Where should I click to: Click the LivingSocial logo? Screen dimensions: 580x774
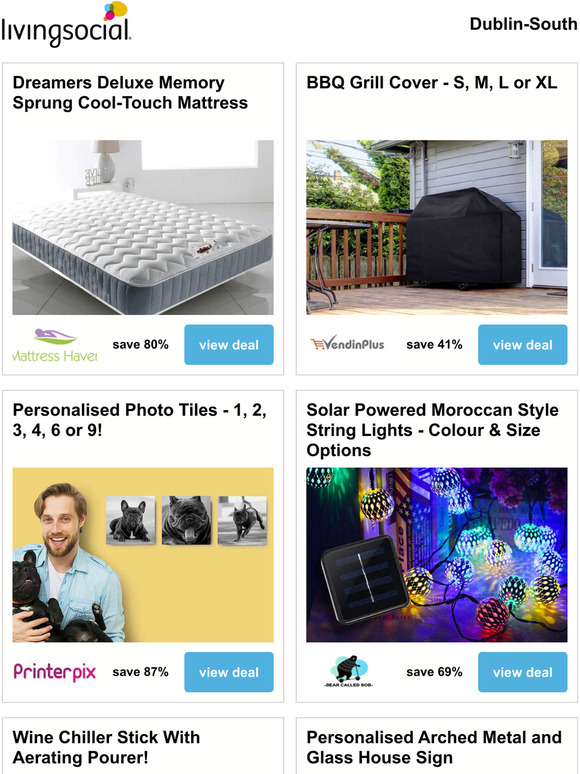pyautogui.click(x=67, y=25)
